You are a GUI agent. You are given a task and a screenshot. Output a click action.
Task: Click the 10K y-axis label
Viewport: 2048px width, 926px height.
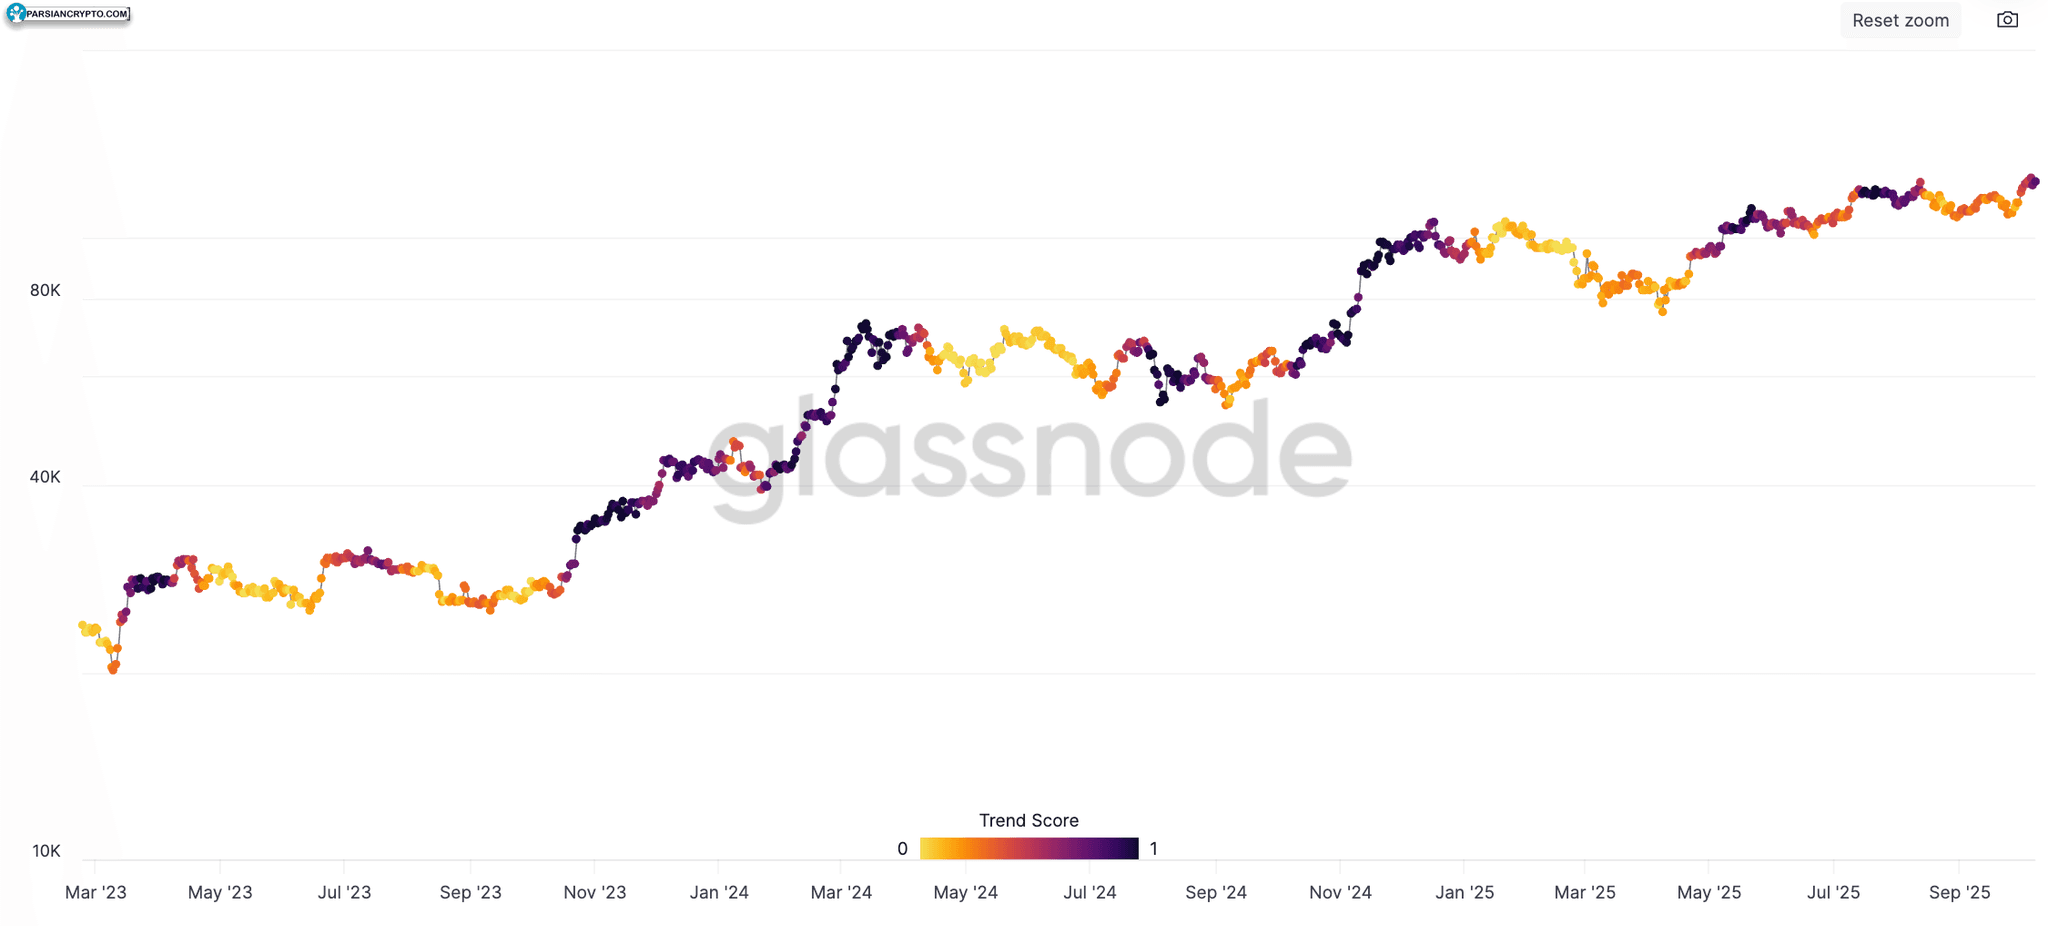46,851
